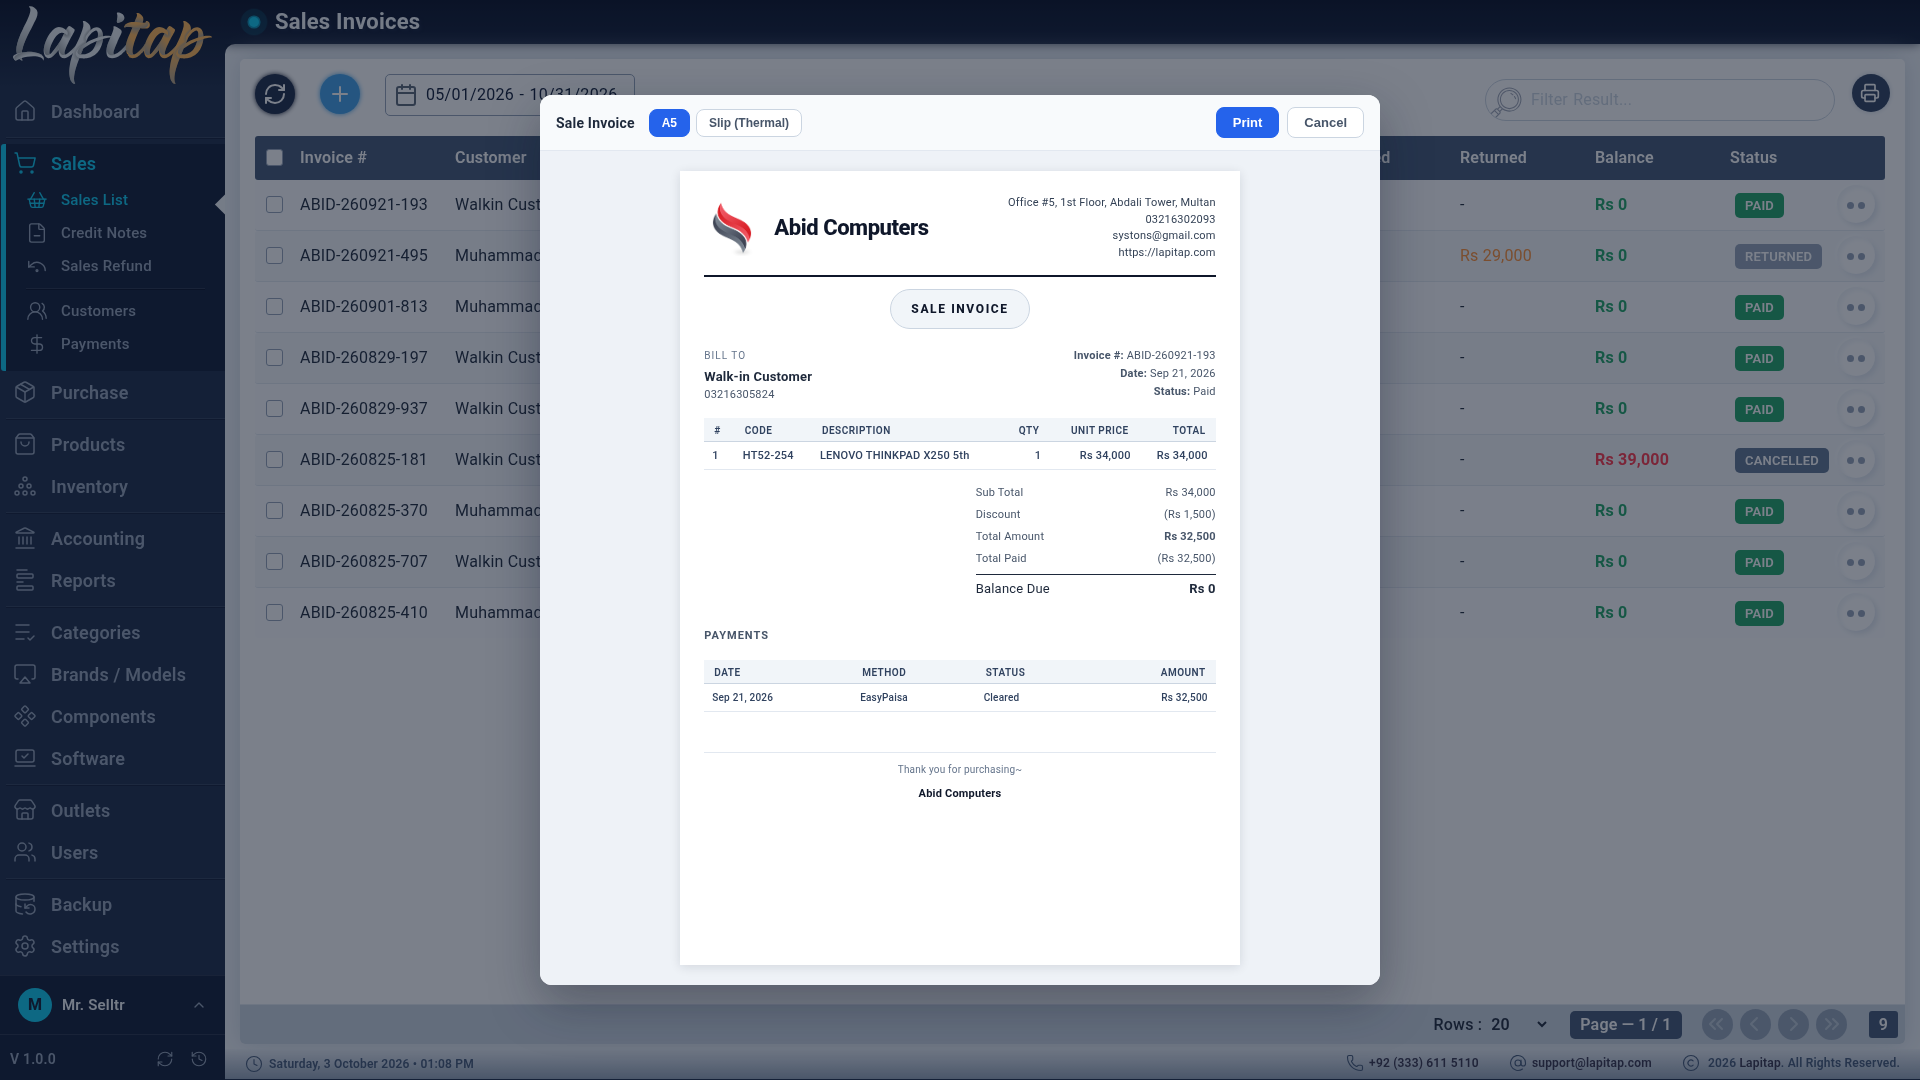Click the blue plus add invoice icon

[340, 94]
